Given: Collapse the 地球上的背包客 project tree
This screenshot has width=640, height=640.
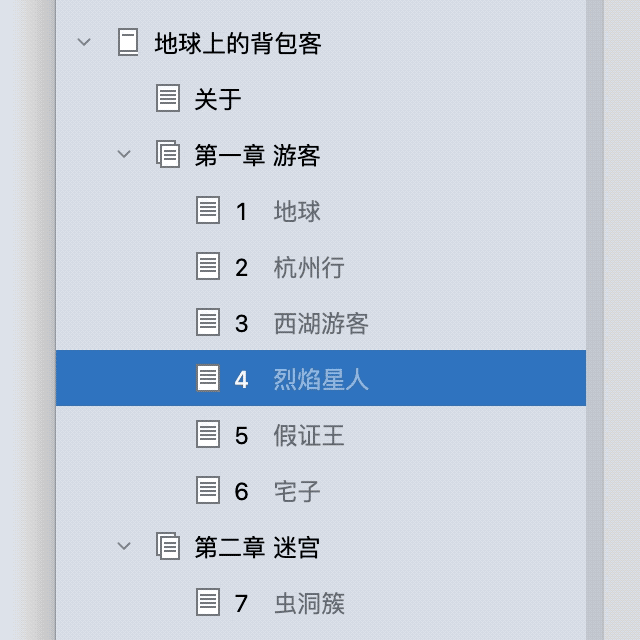Looking at the screenshot, I should tap(84, 42).
